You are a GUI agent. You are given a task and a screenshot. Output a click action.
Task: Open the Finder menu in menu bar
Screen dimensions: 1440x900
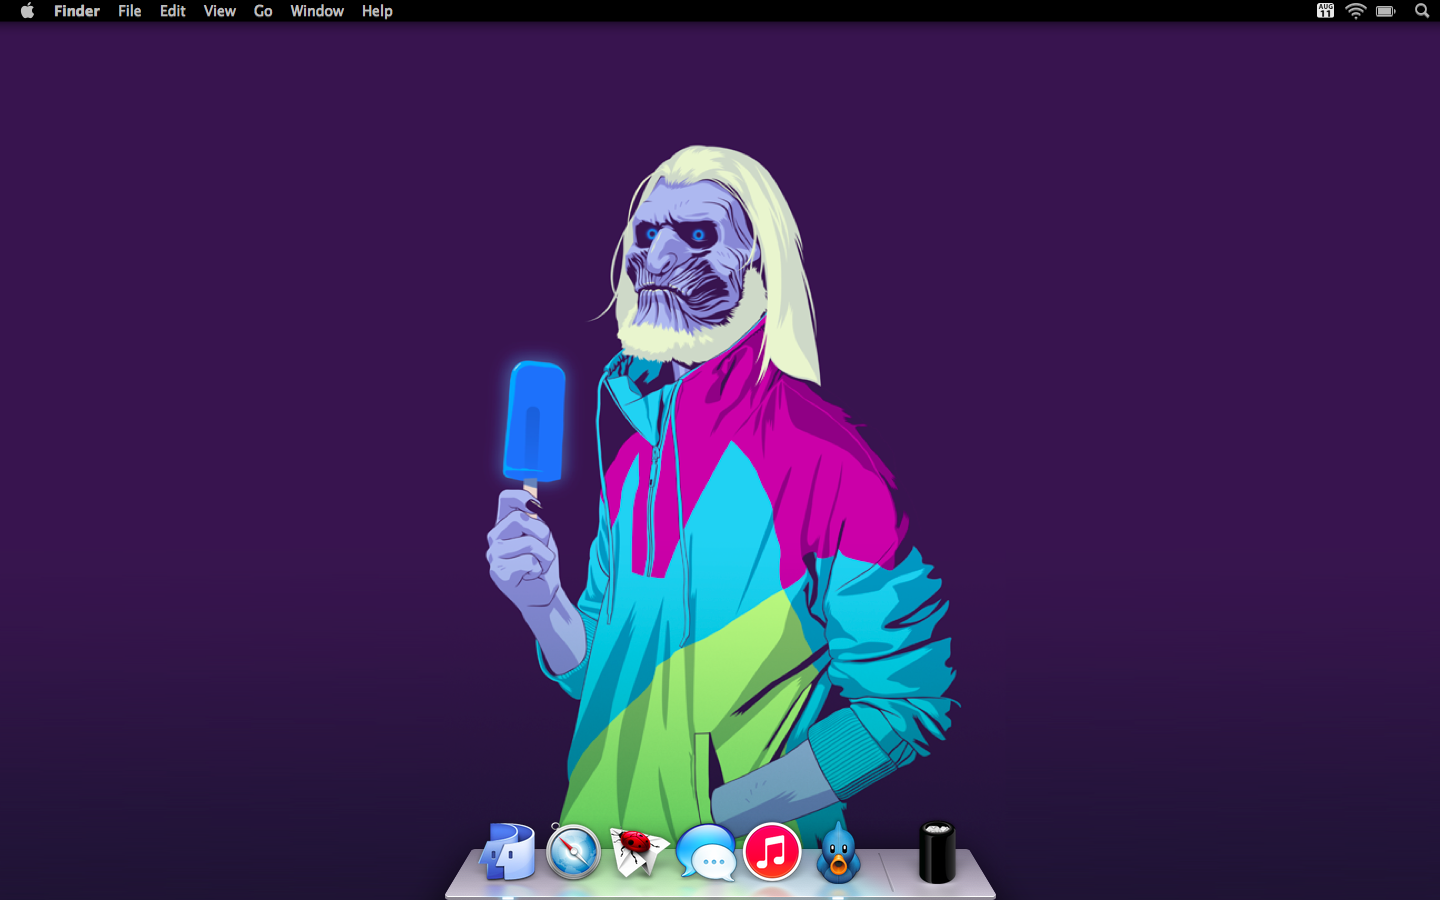point(77,11)
